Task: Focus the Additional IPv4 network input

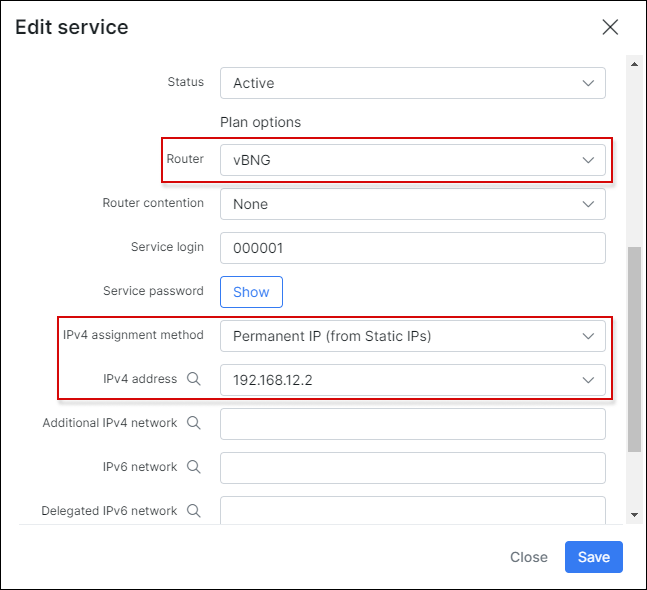Action: pyautogui.click(x=413, y=424)
